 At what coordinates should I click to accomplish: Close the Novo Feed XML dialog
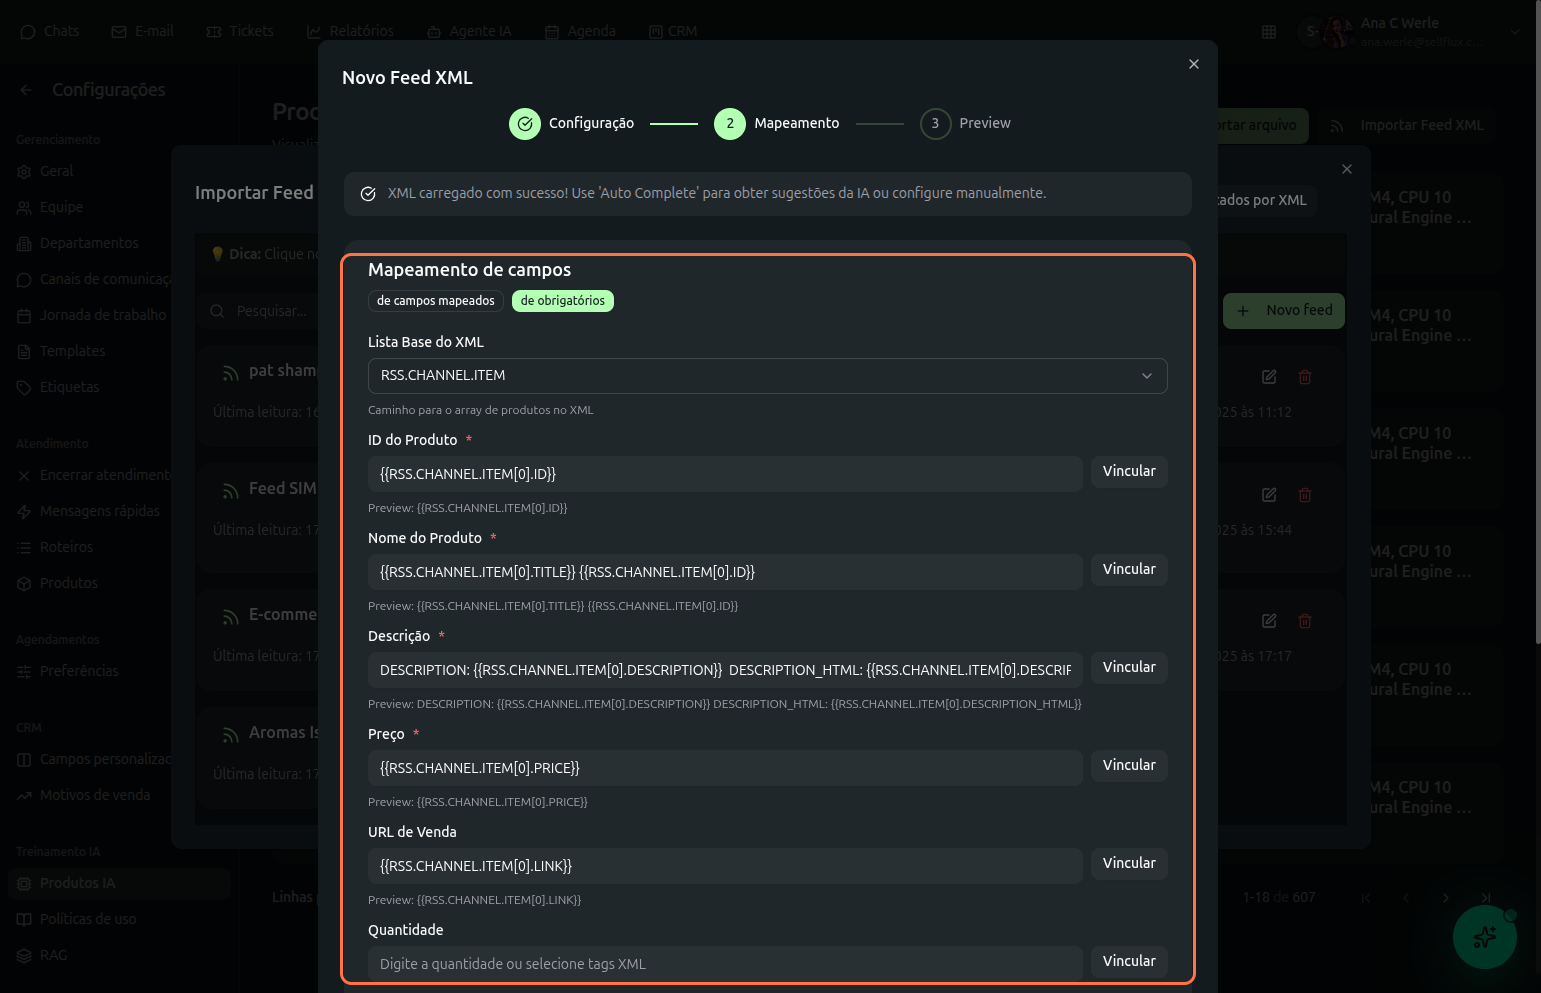(1193, 64)
